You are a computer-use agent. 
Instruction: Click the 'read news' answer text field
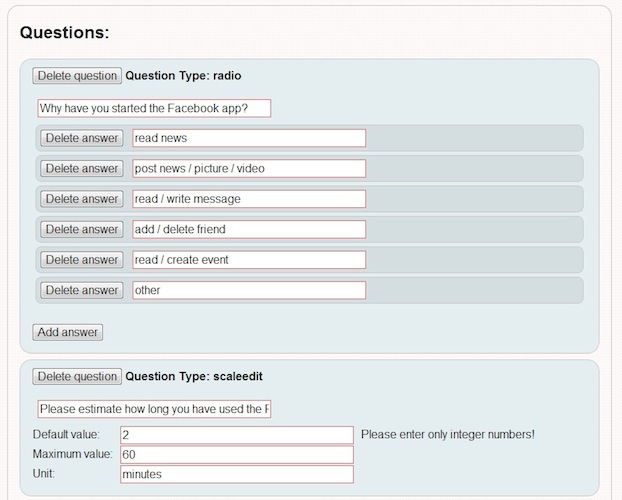(x=249, y=138)
